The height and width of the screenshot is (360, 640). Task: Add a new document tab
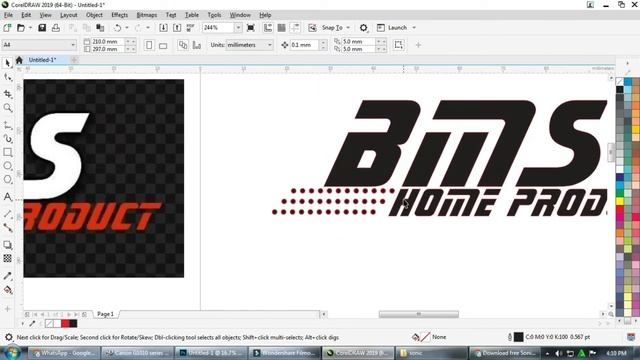point(74,60)
